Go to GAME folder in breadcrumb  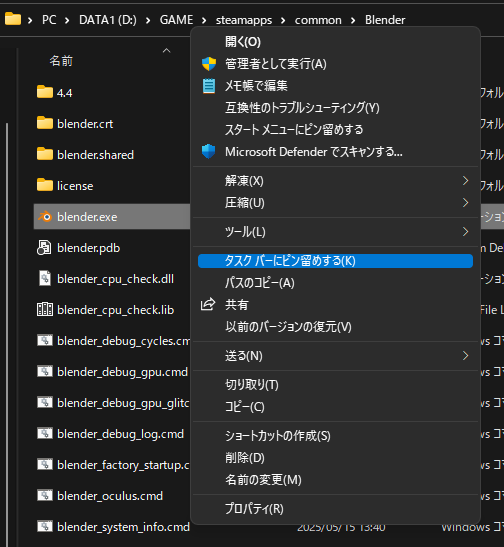point(176,20)
